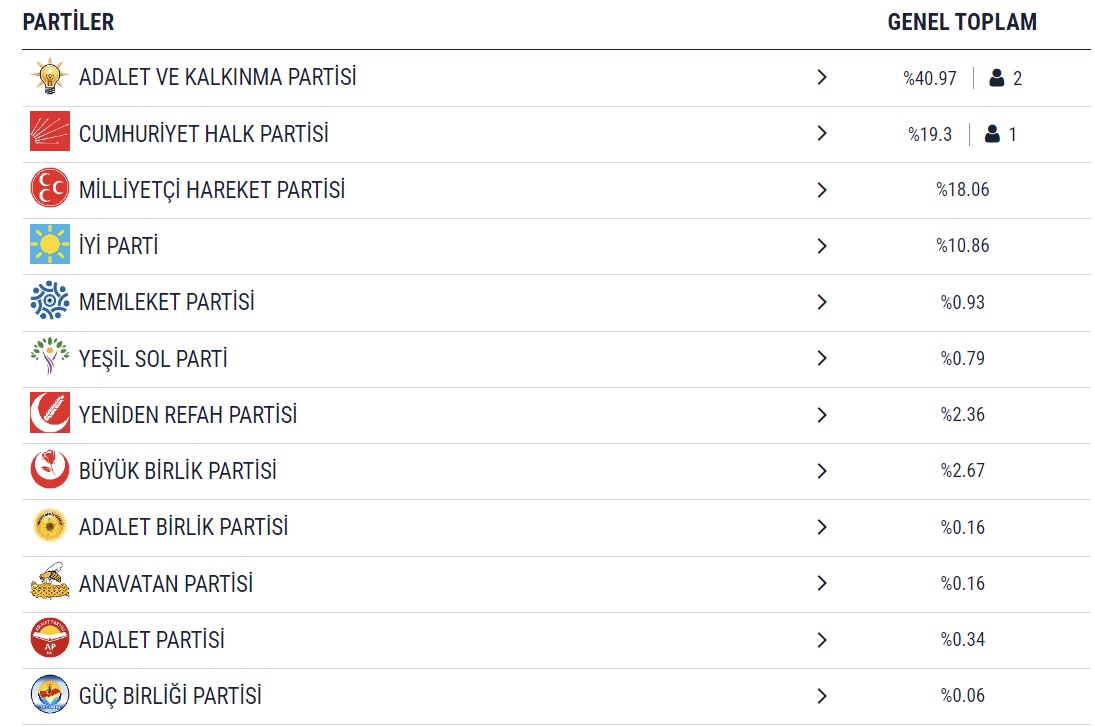
Task: Click the Genel Toplam column header
Action: pyautogui.click(x=961, y=22)
